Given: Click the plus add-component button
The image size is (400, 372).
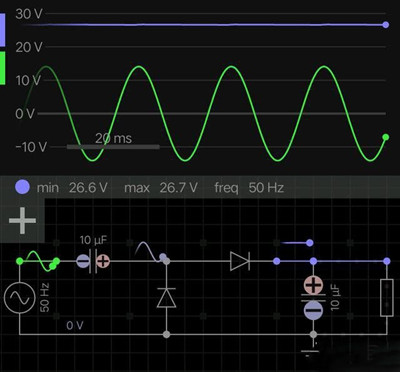Looking at the screenshot, I should 22,221.
